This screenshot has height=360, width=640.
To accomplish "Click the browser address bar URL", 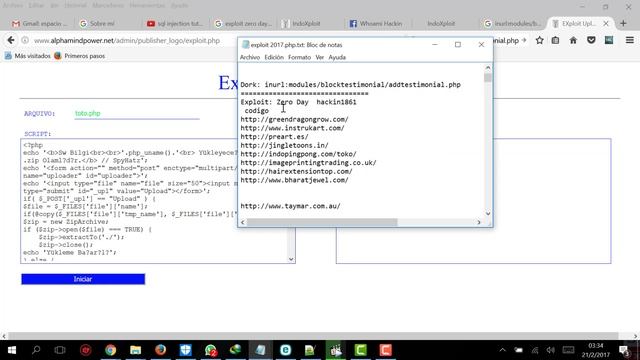I will 127,40.
